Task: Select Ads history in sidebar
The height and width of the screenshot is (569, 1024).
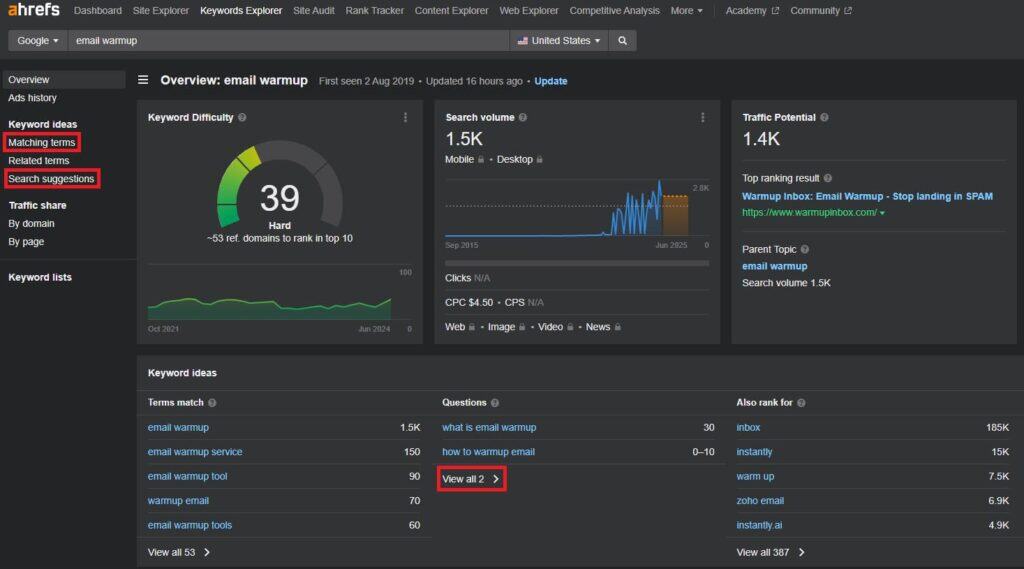Action: click(33, 98)
